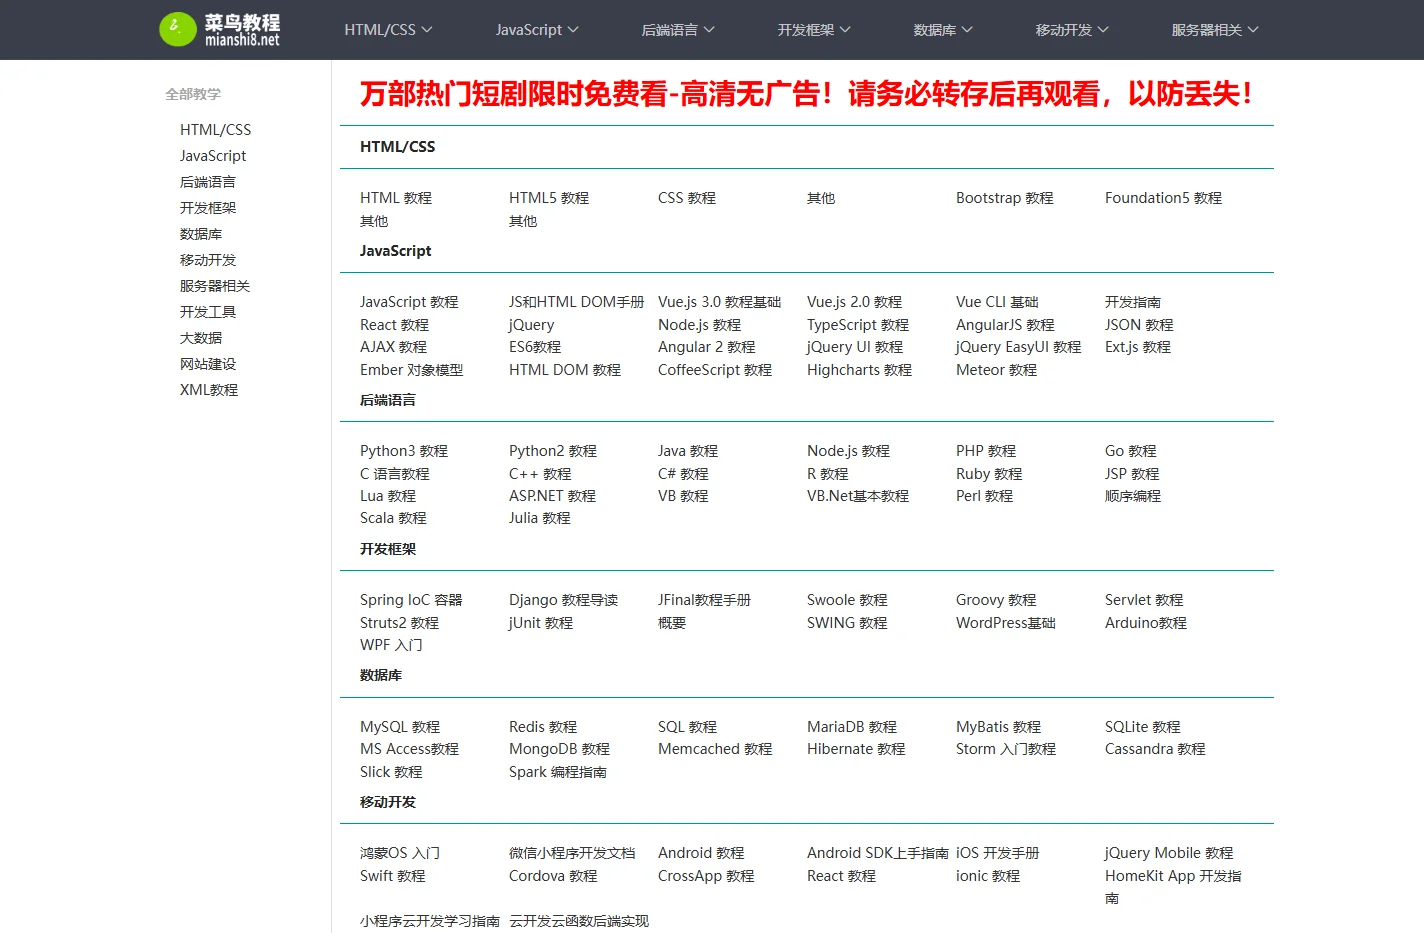Open the AJAX 教程 link
The image size is (1424, 933).
[393, 347]
